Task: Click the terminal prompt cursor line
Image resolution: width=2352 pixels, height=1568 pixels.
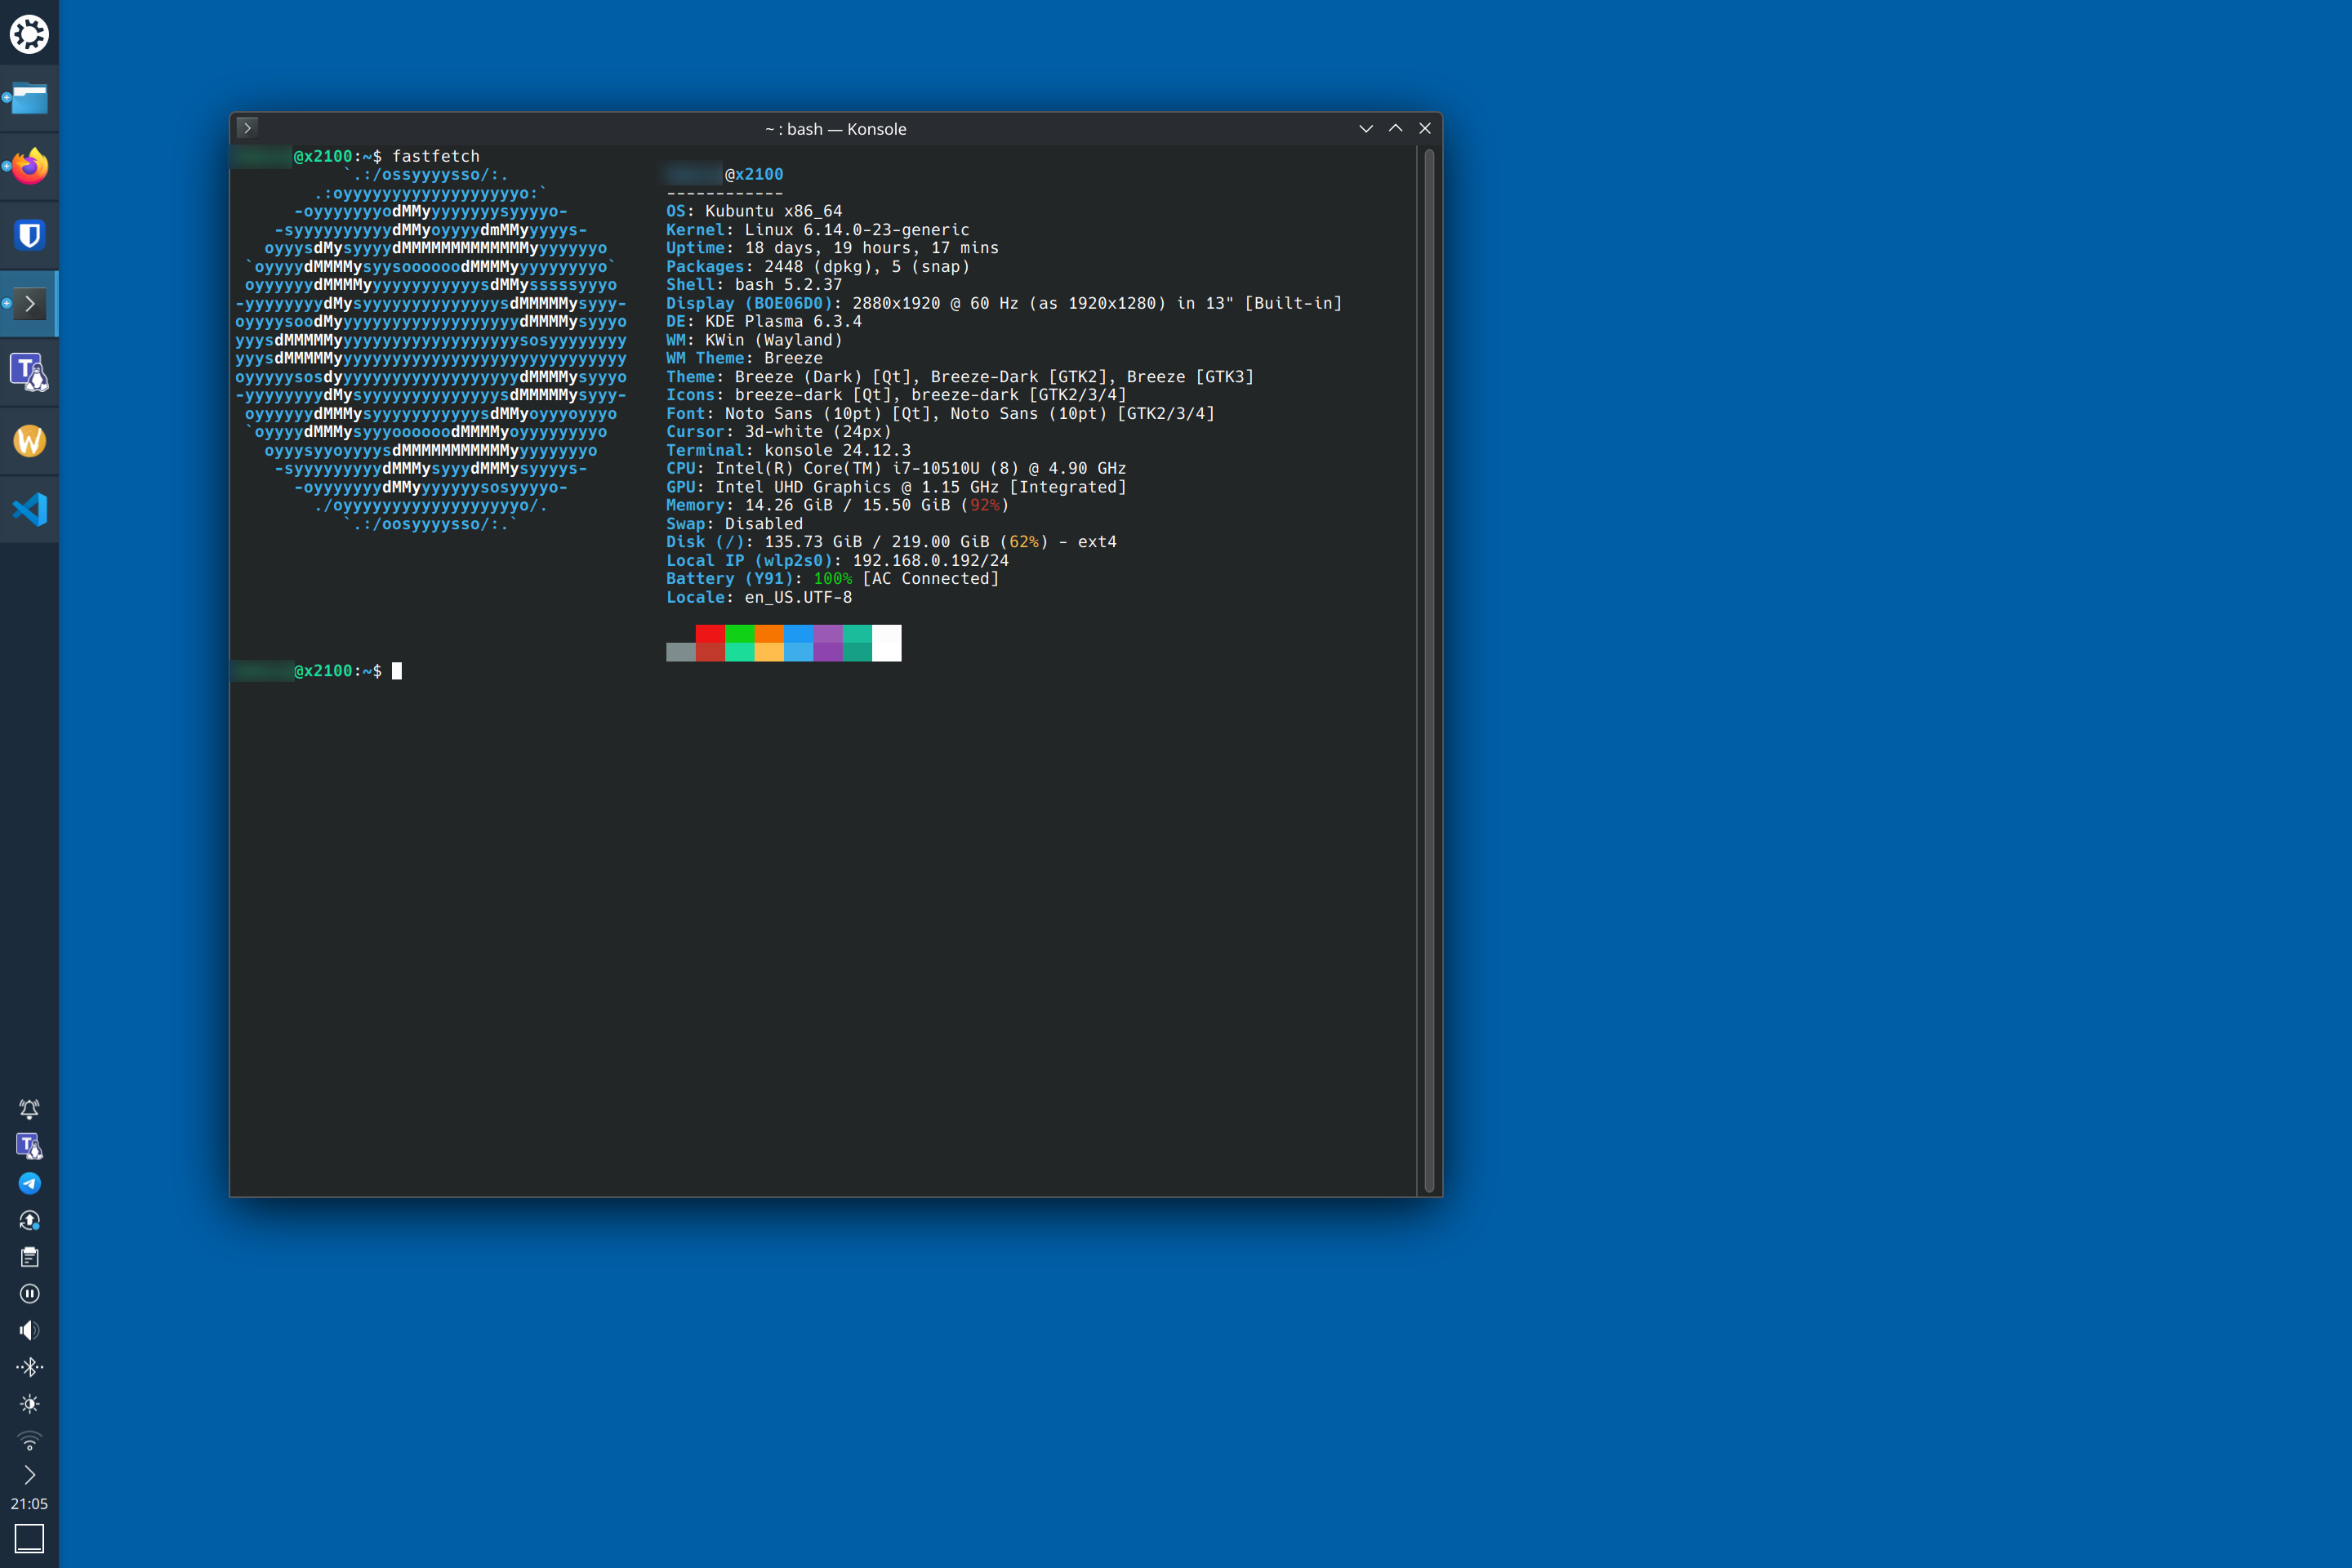Action: (316, 671)
